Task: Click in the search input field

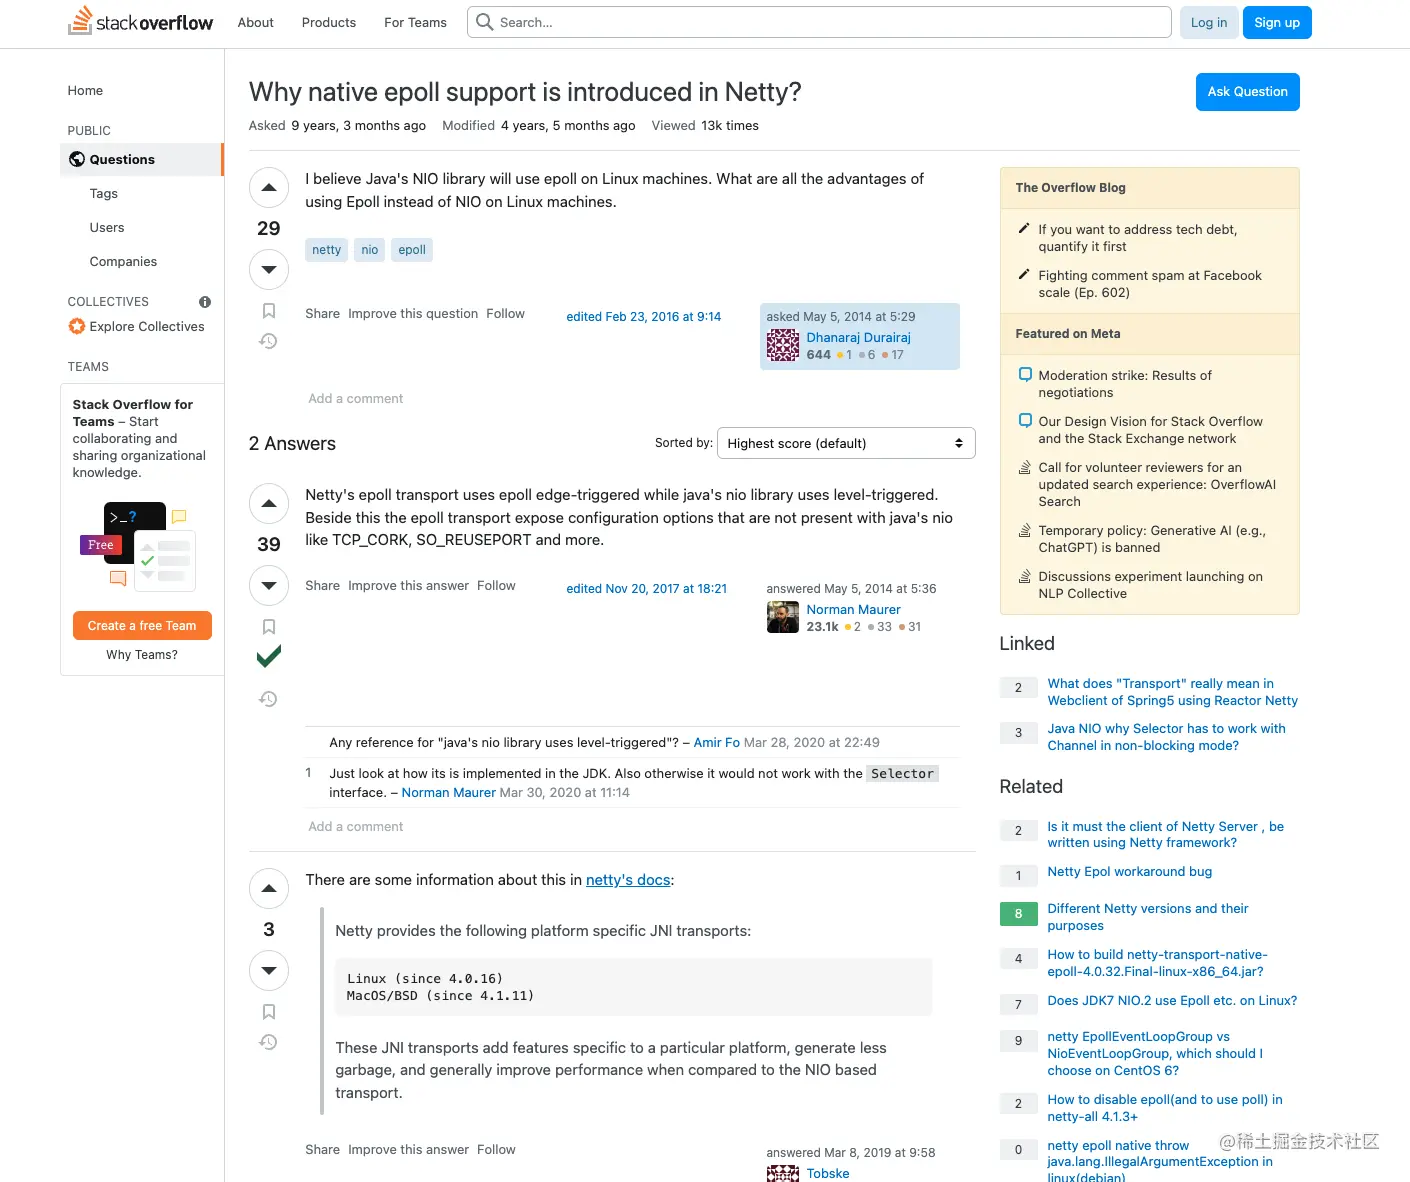Action: (x=819, y=22)
